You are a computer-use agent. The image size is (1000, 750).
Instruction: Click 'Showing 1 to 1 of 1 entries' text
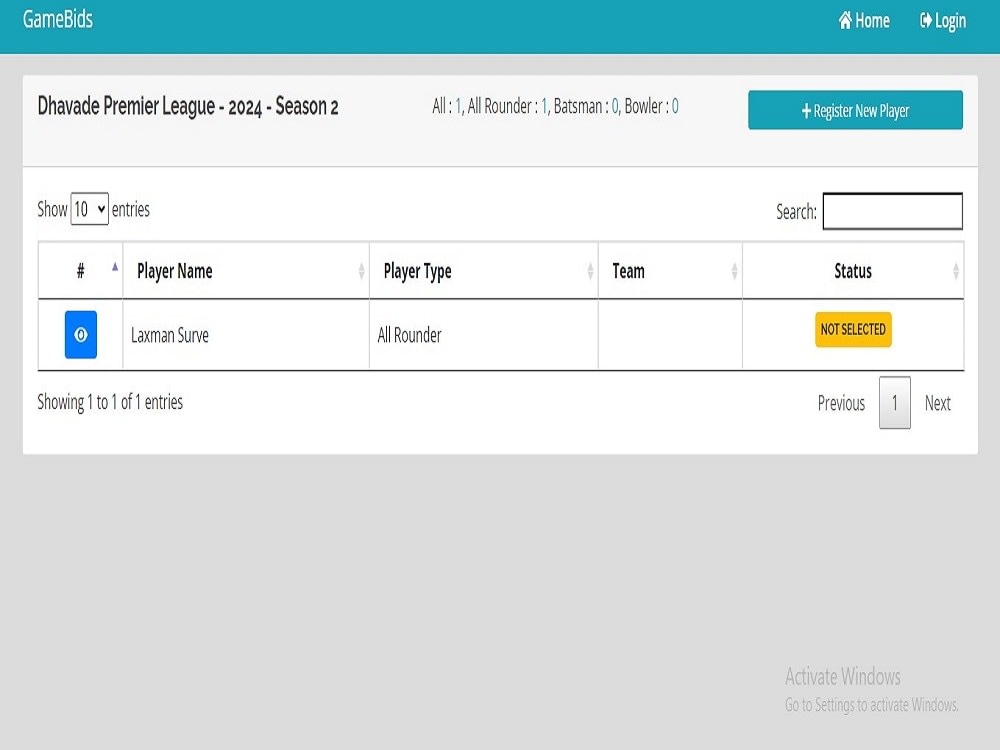click(x=110, y=402)
